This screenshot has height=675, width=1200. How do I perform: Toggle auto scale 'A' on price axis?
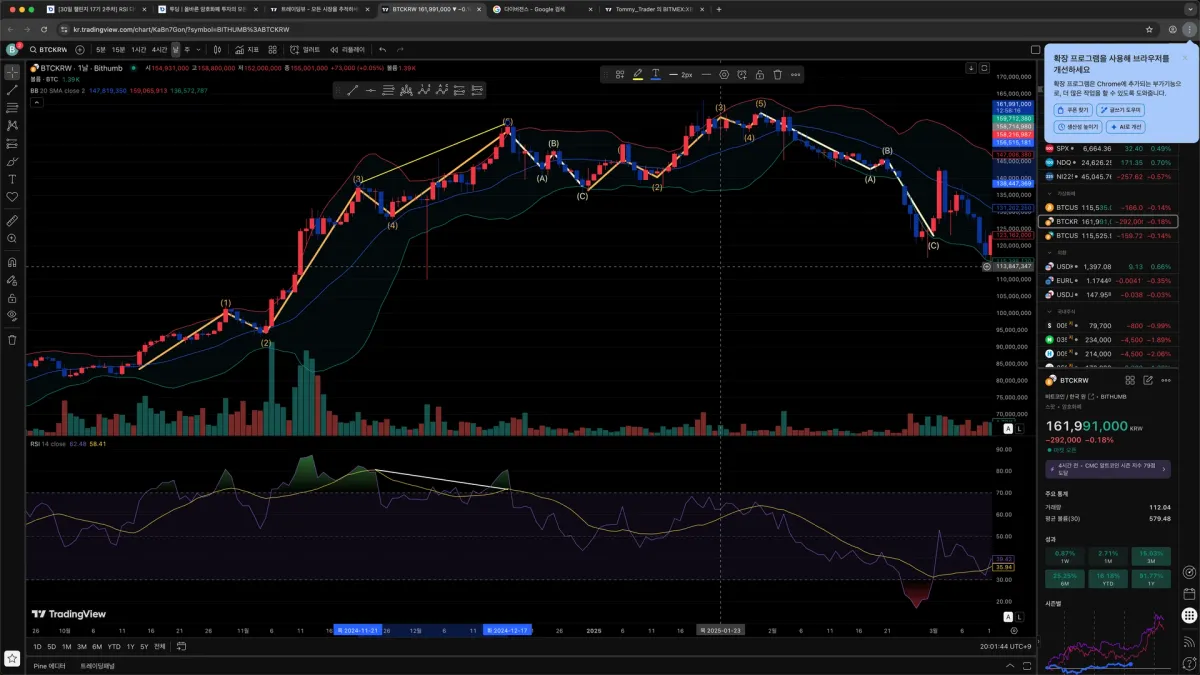[1008, 428]
